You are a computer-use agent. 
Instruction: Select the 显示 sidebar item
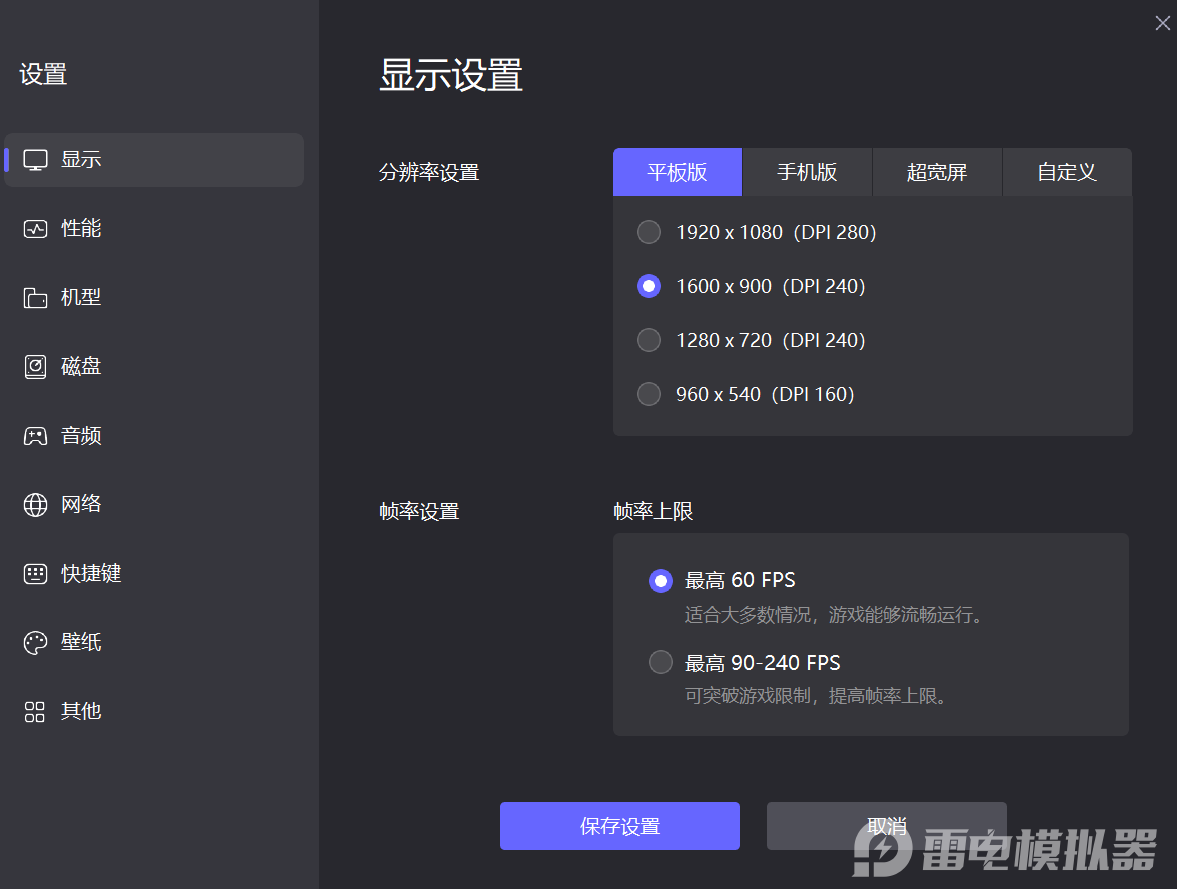80,159
